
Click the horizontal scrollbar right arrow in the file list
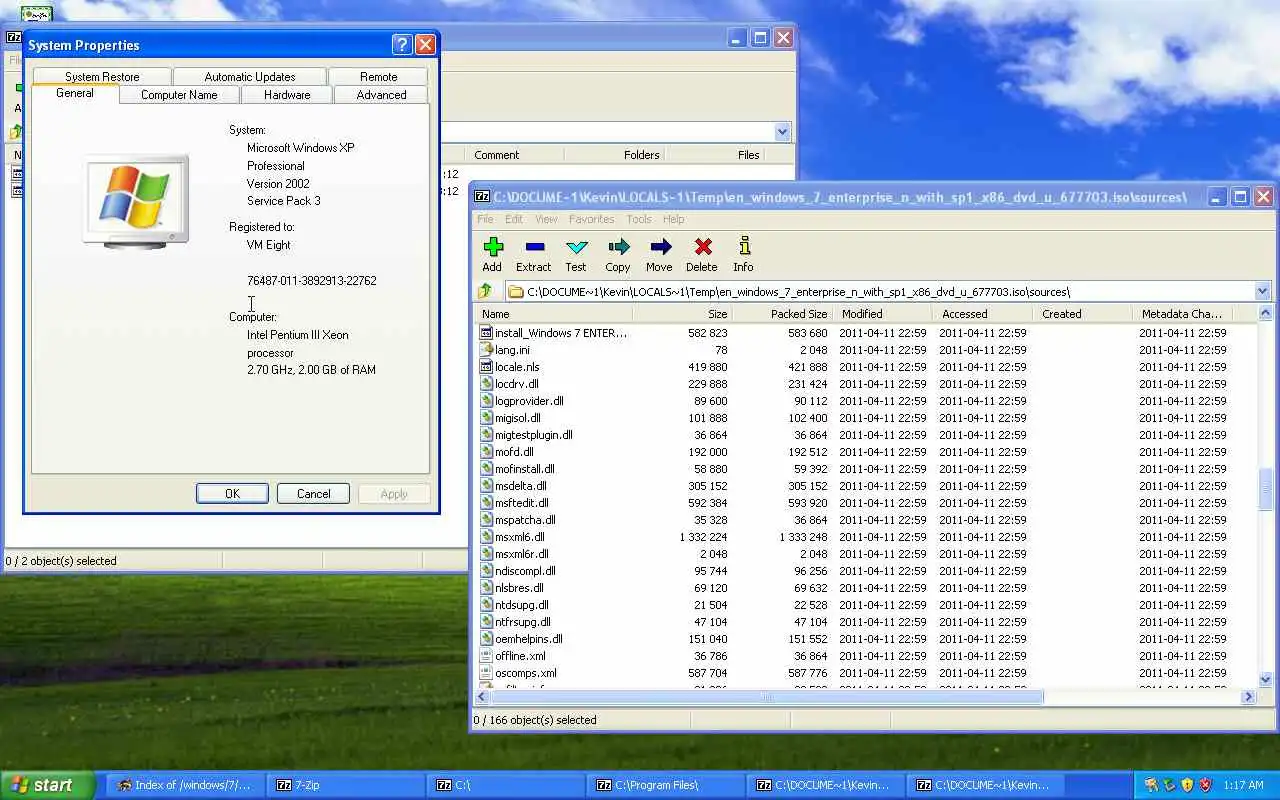point(1248,697)
